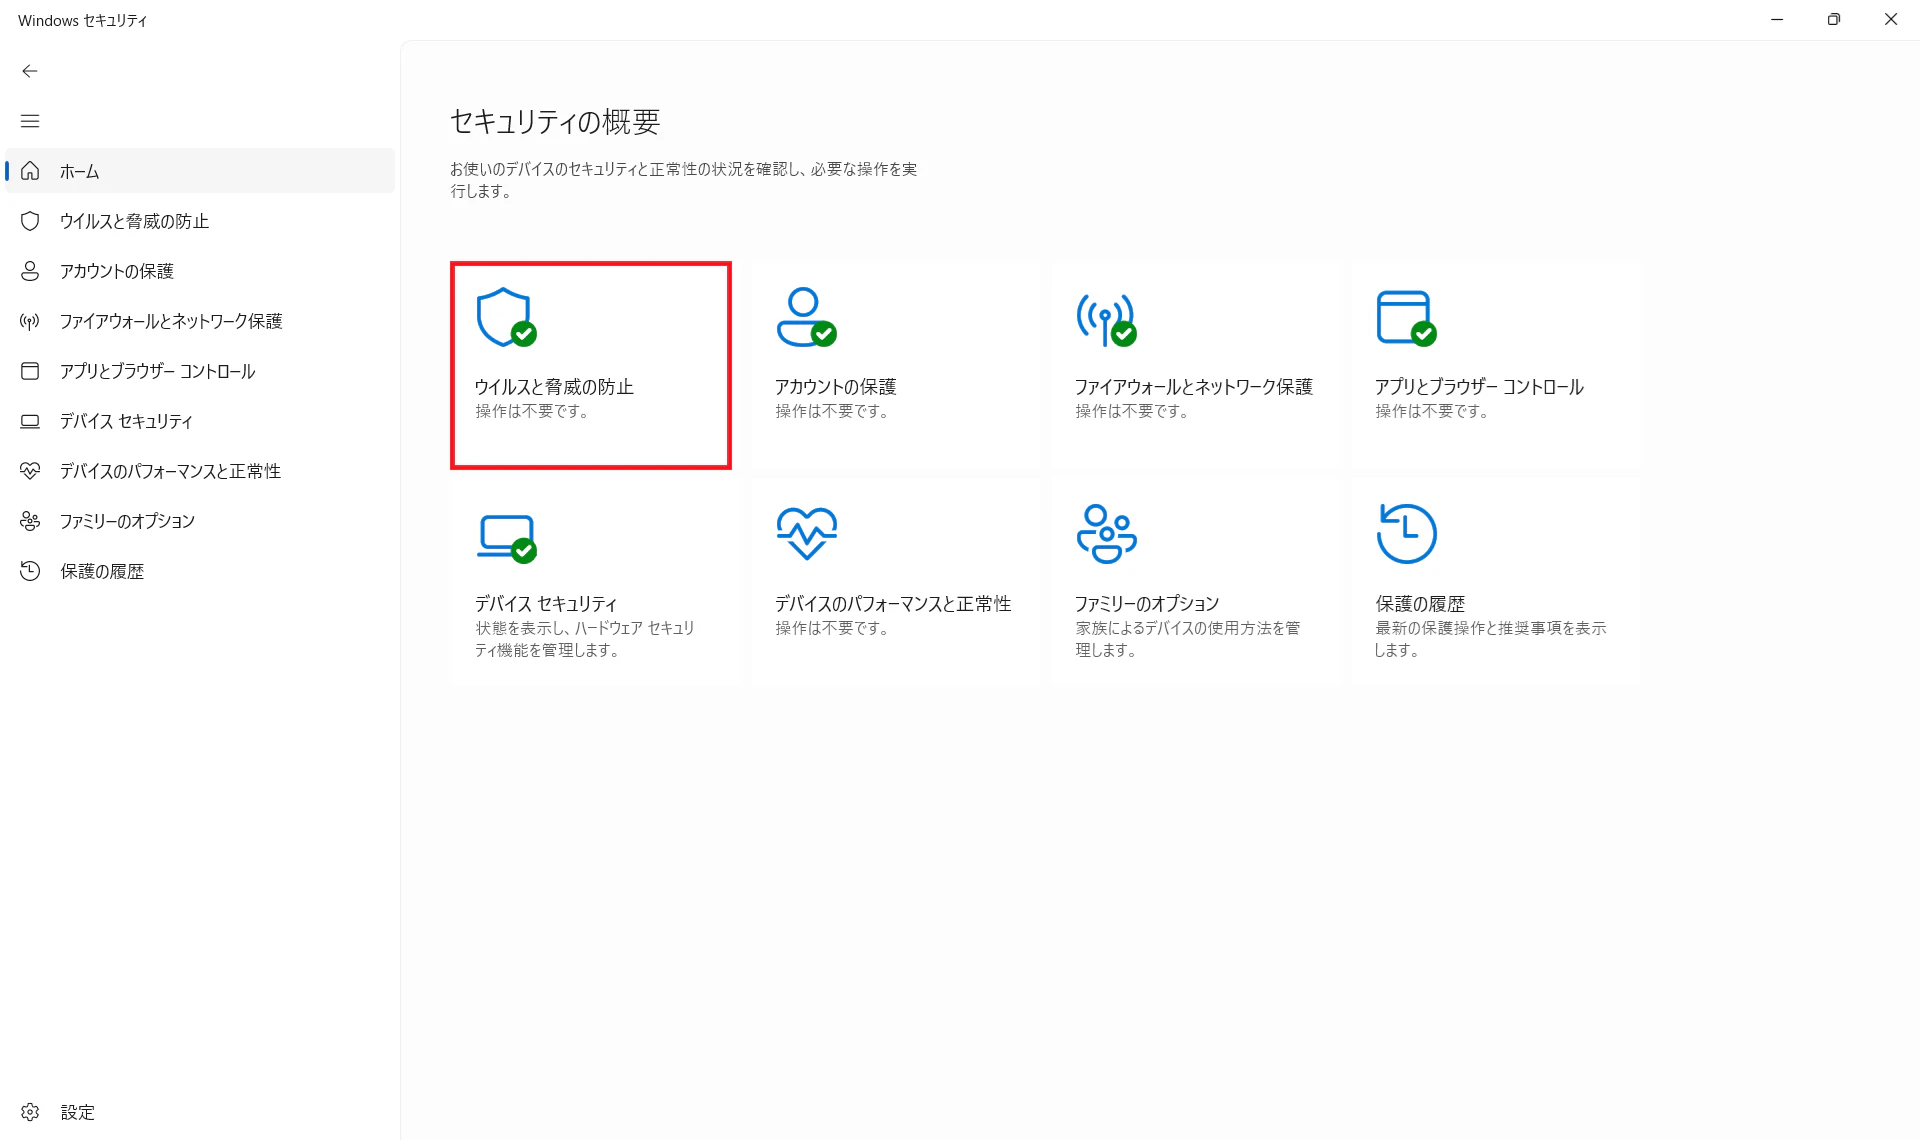Toggle the hamburger navigation menu
This screenshot has height=1140, width=1920.
pos(30,121)
